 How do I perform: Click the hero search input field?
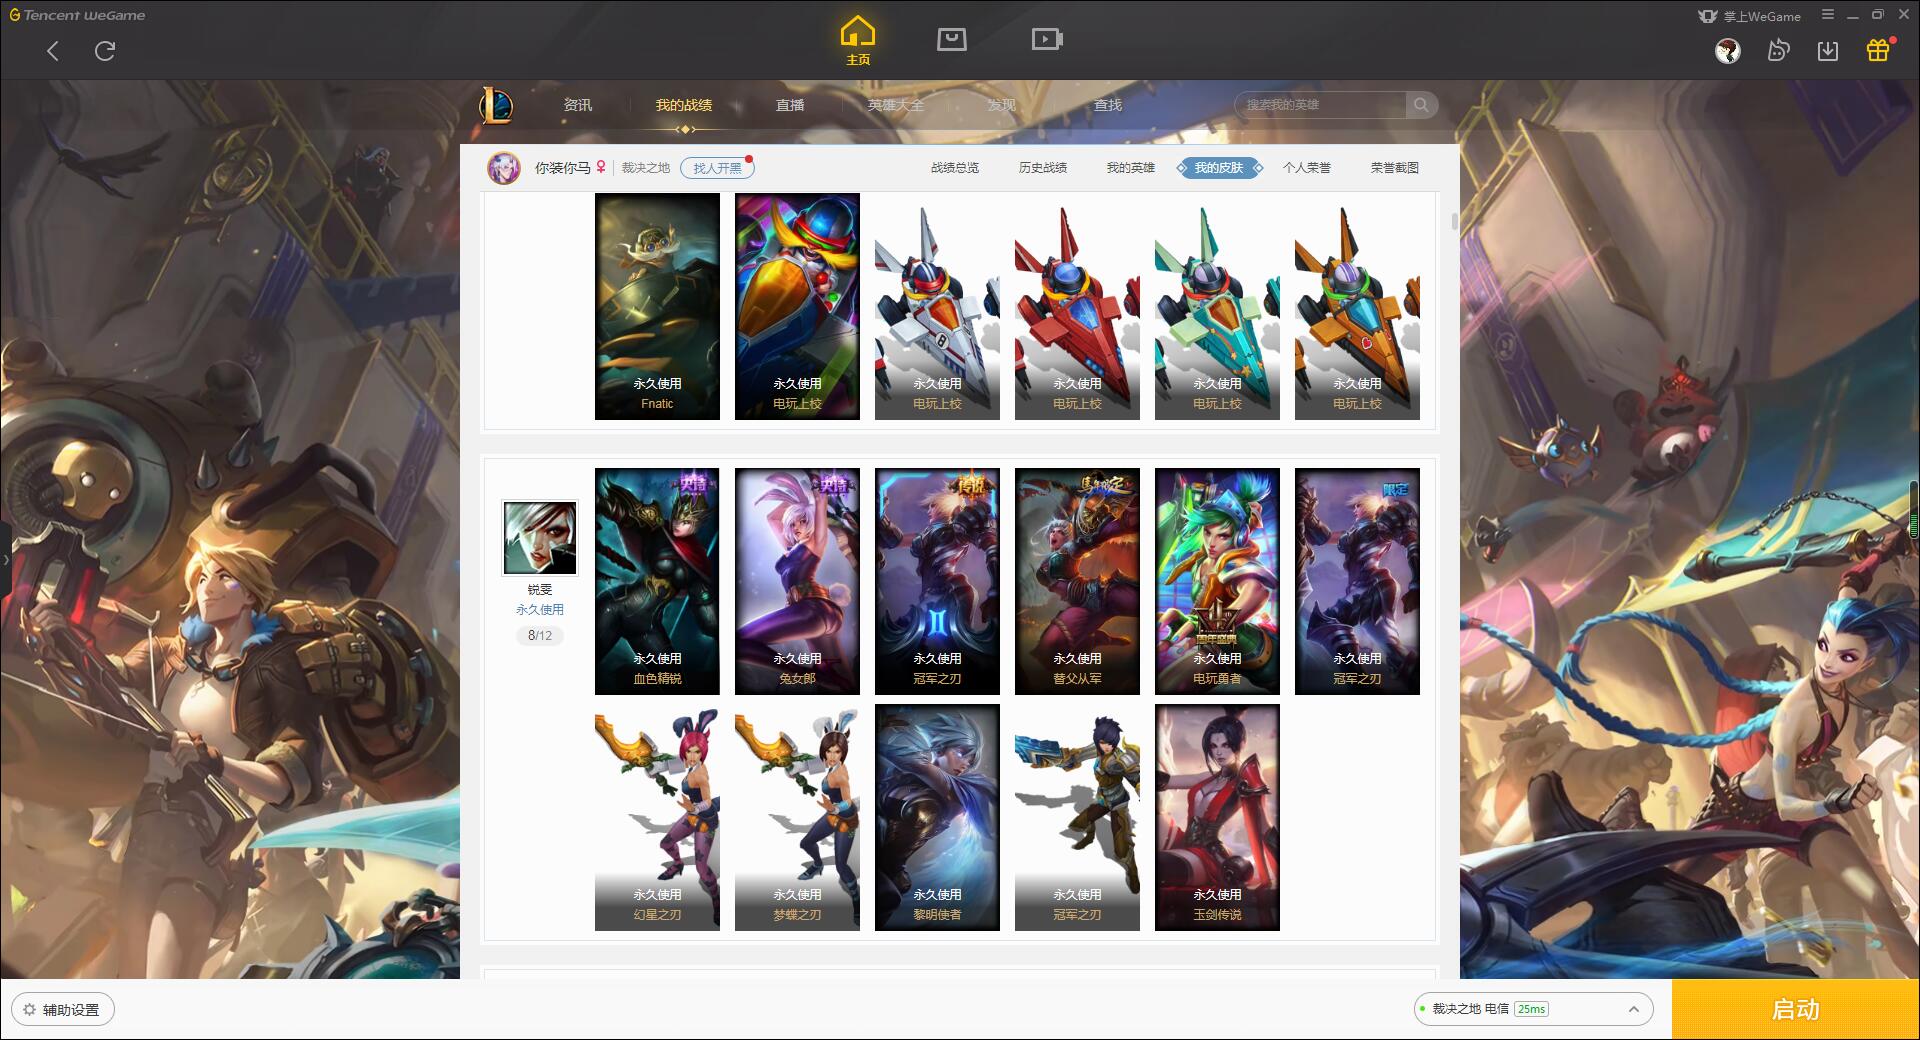(x=1321, y=105)
